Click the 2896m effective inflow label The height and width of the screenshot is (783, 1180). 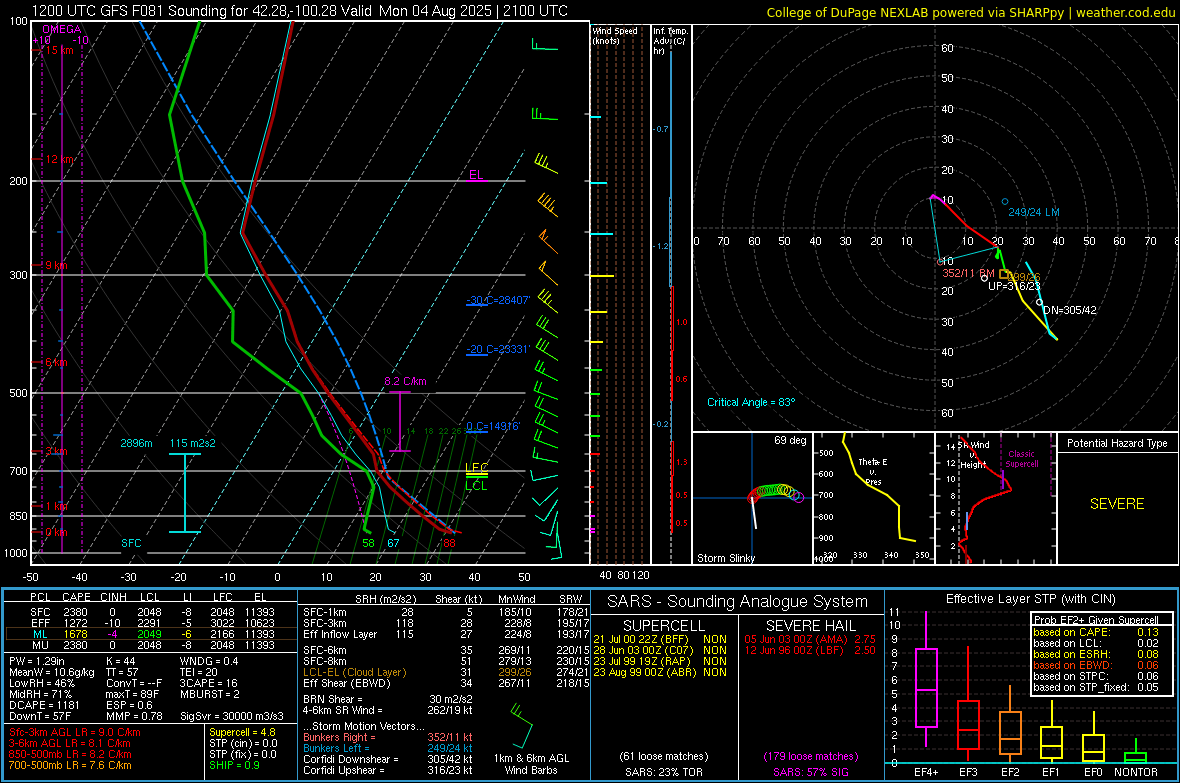(136, 443)
